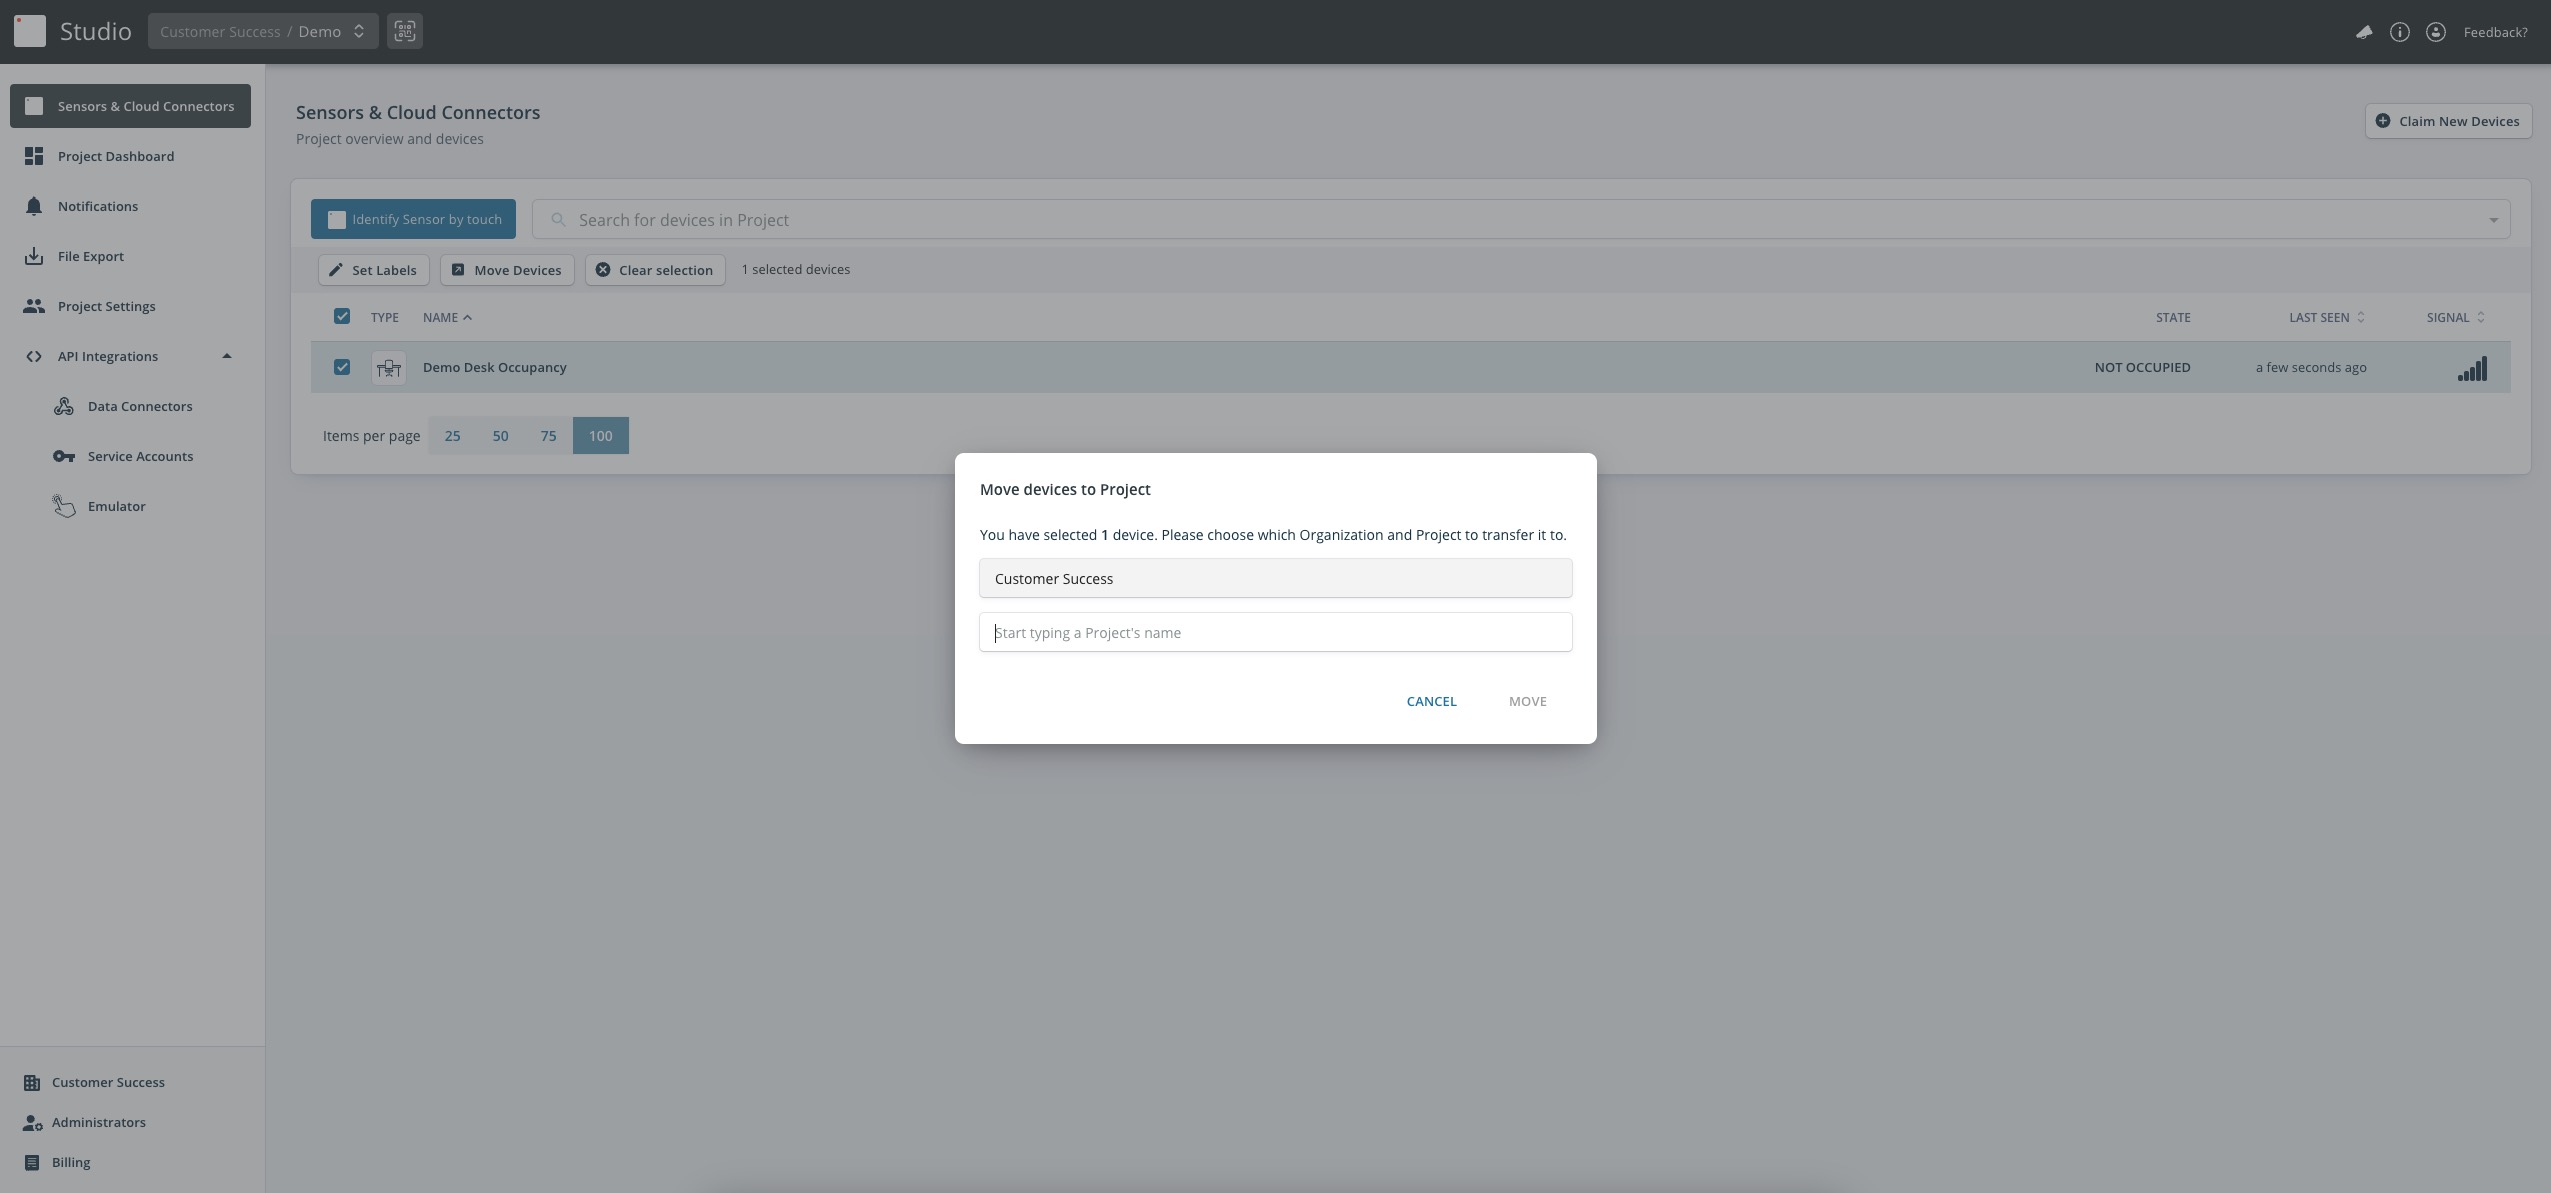Uncheck the Demo Desk Occupancy checkbox

(342, 367)
